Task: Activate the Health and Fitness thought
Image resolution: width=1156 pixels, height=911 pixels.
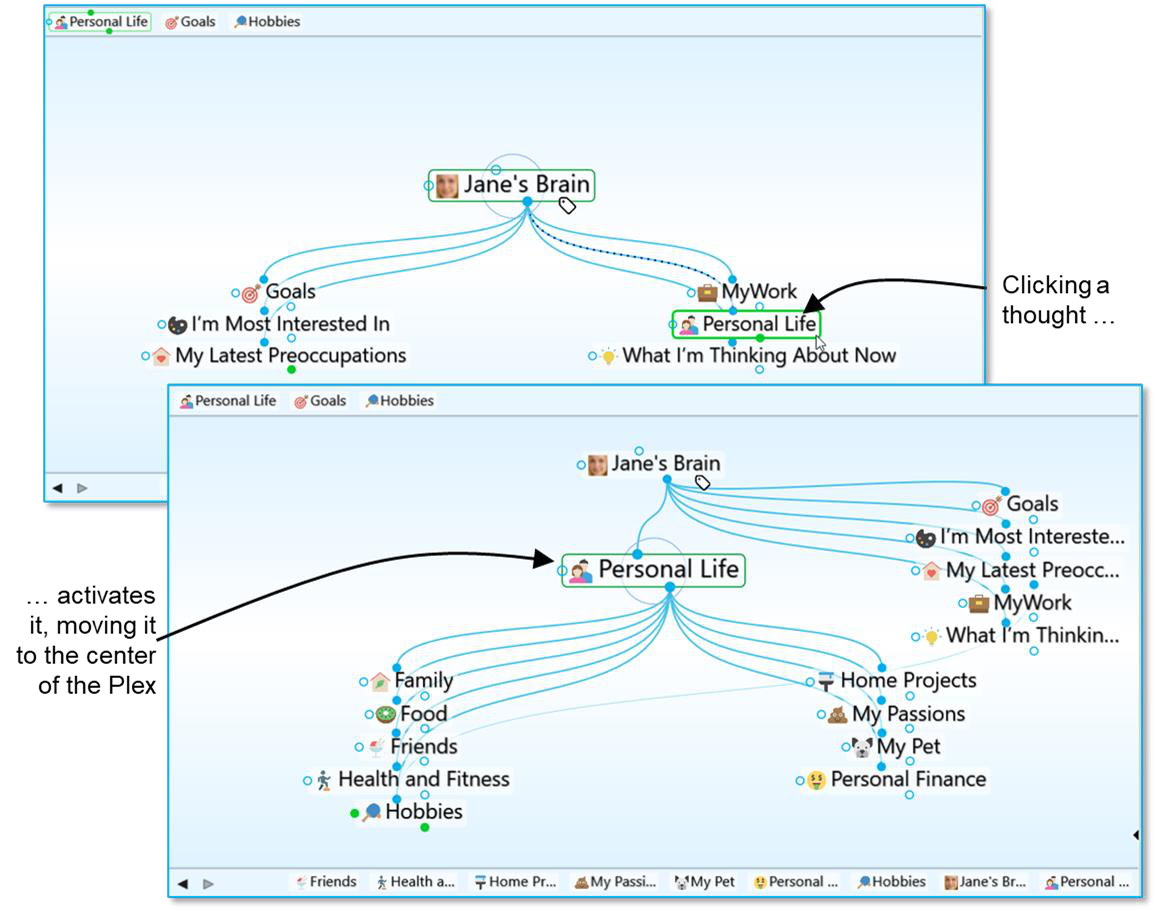Action: coord(423,779)
